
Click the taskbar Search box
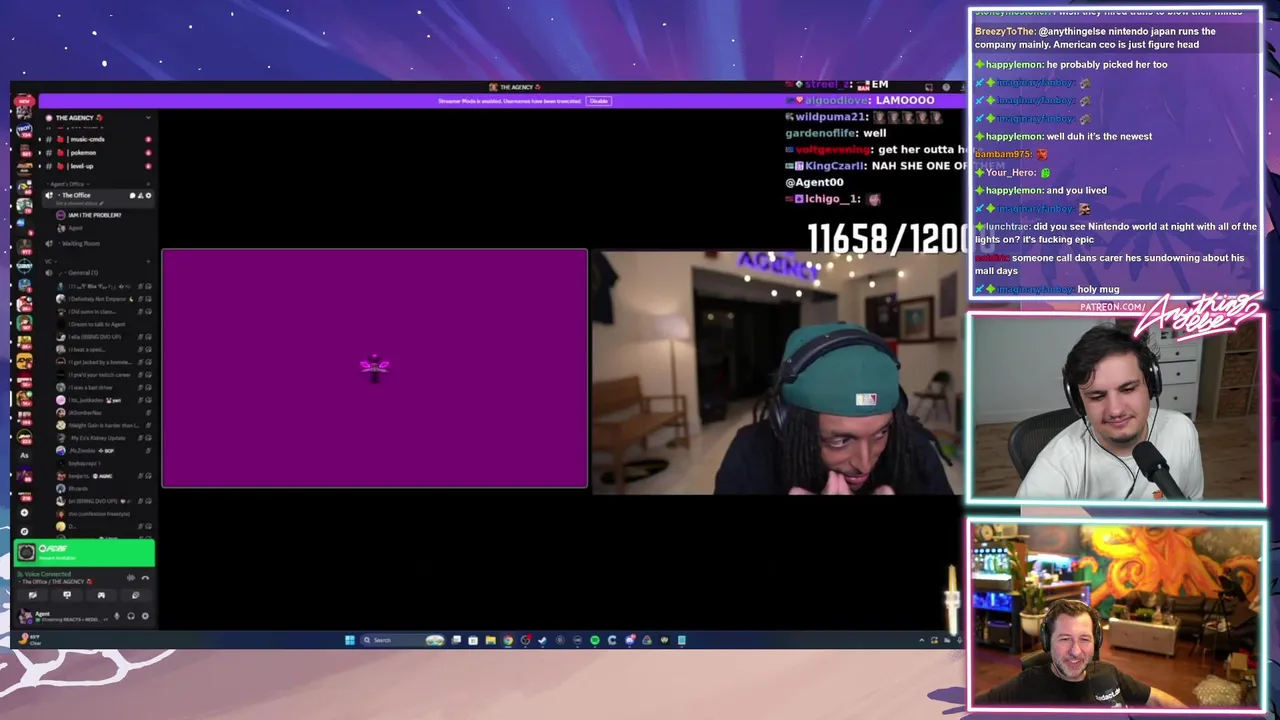[402, 640]
